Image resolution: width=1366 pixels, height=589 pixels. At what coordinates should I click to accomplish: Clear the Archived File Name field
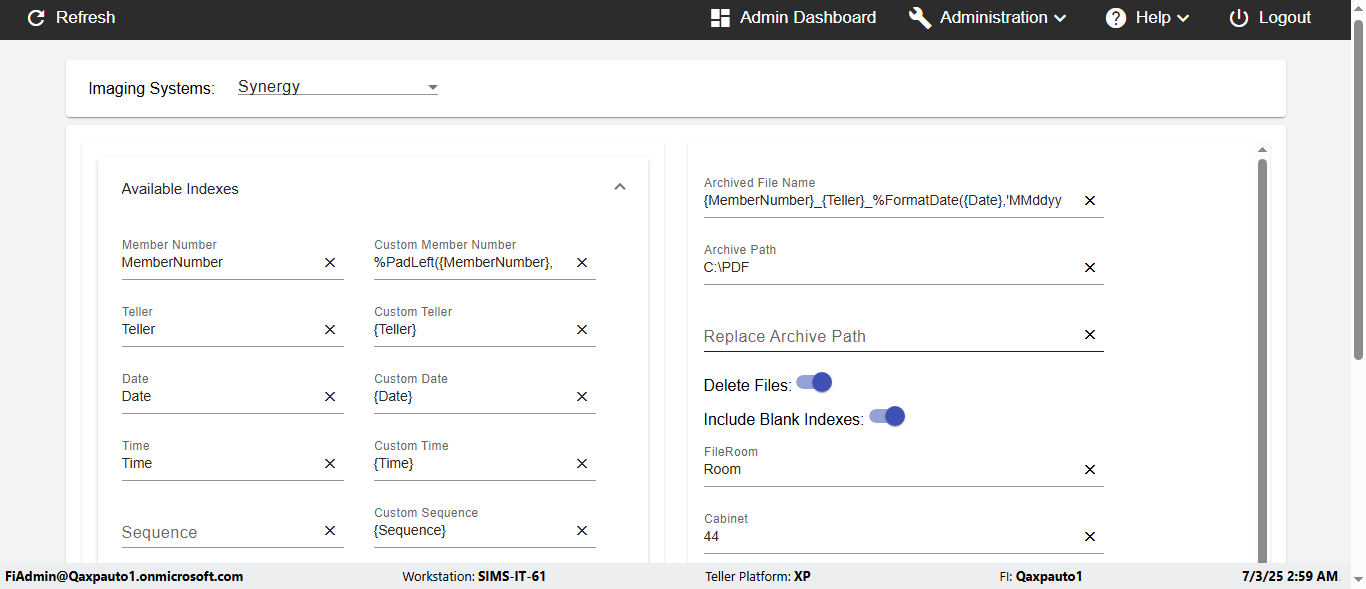1090,201
